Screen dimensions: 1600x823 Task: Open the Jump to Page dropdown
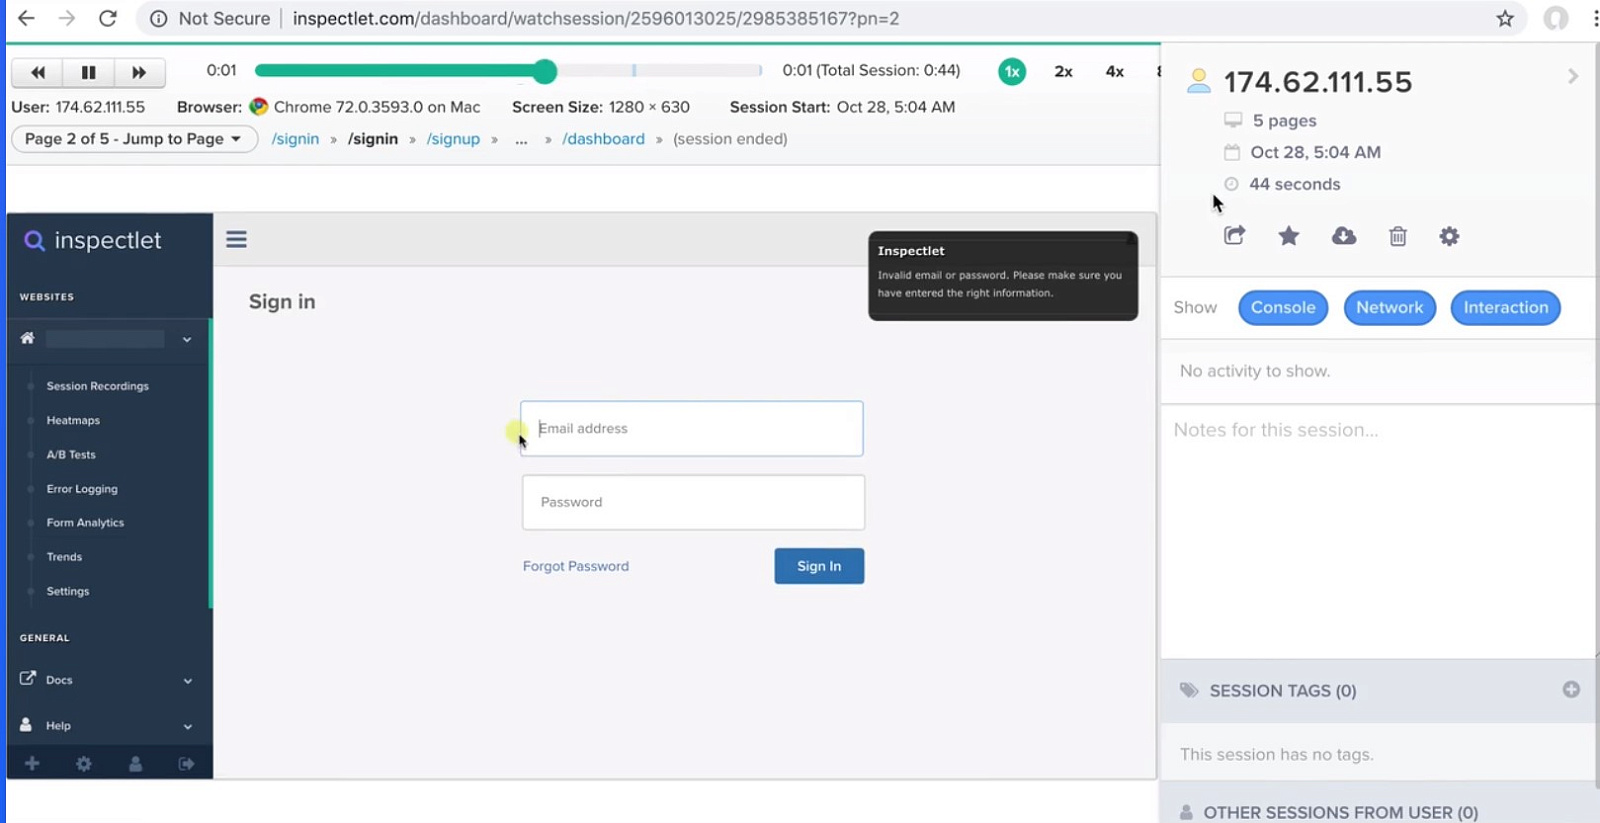(134, 139)
